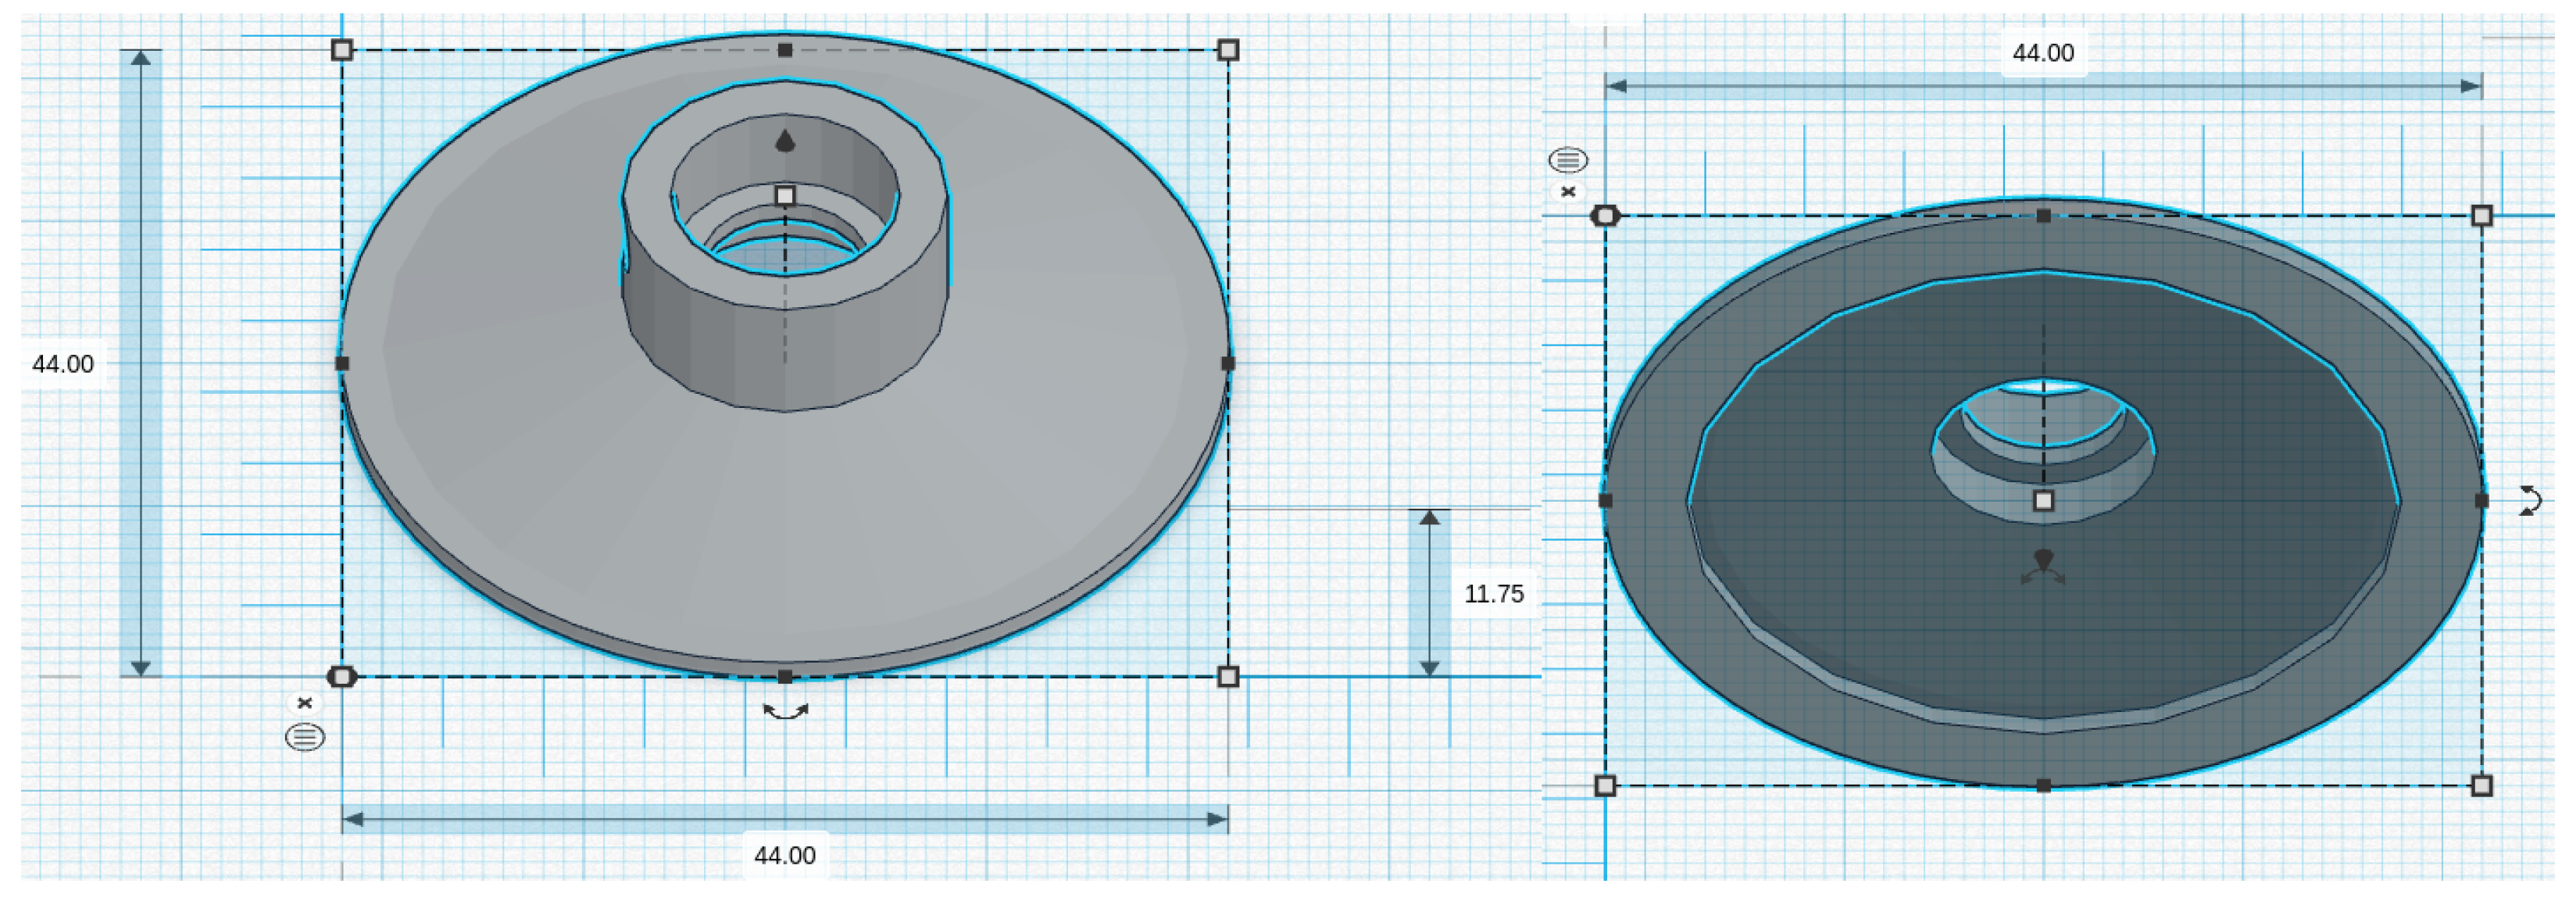
Task: Close the ruler beside the dark disc
Action: [1568, 191]
